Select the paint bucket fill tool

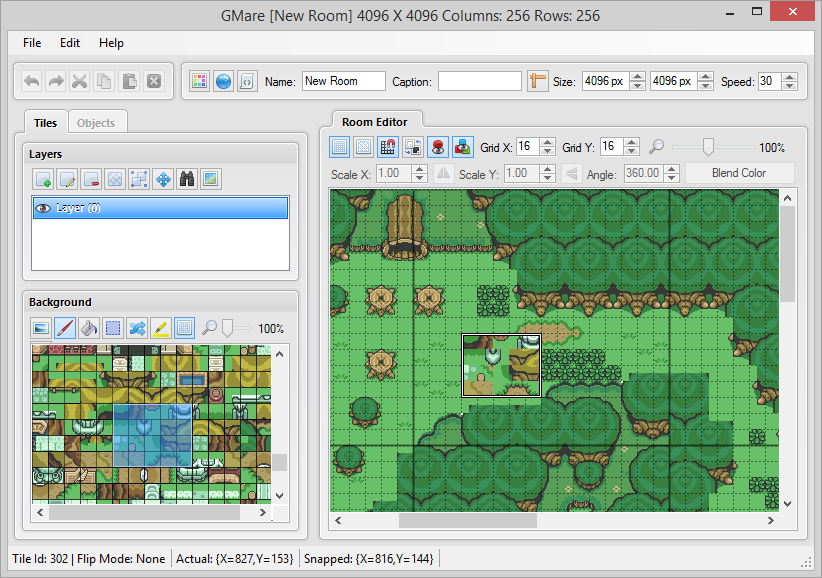click(x=89, y=329)
